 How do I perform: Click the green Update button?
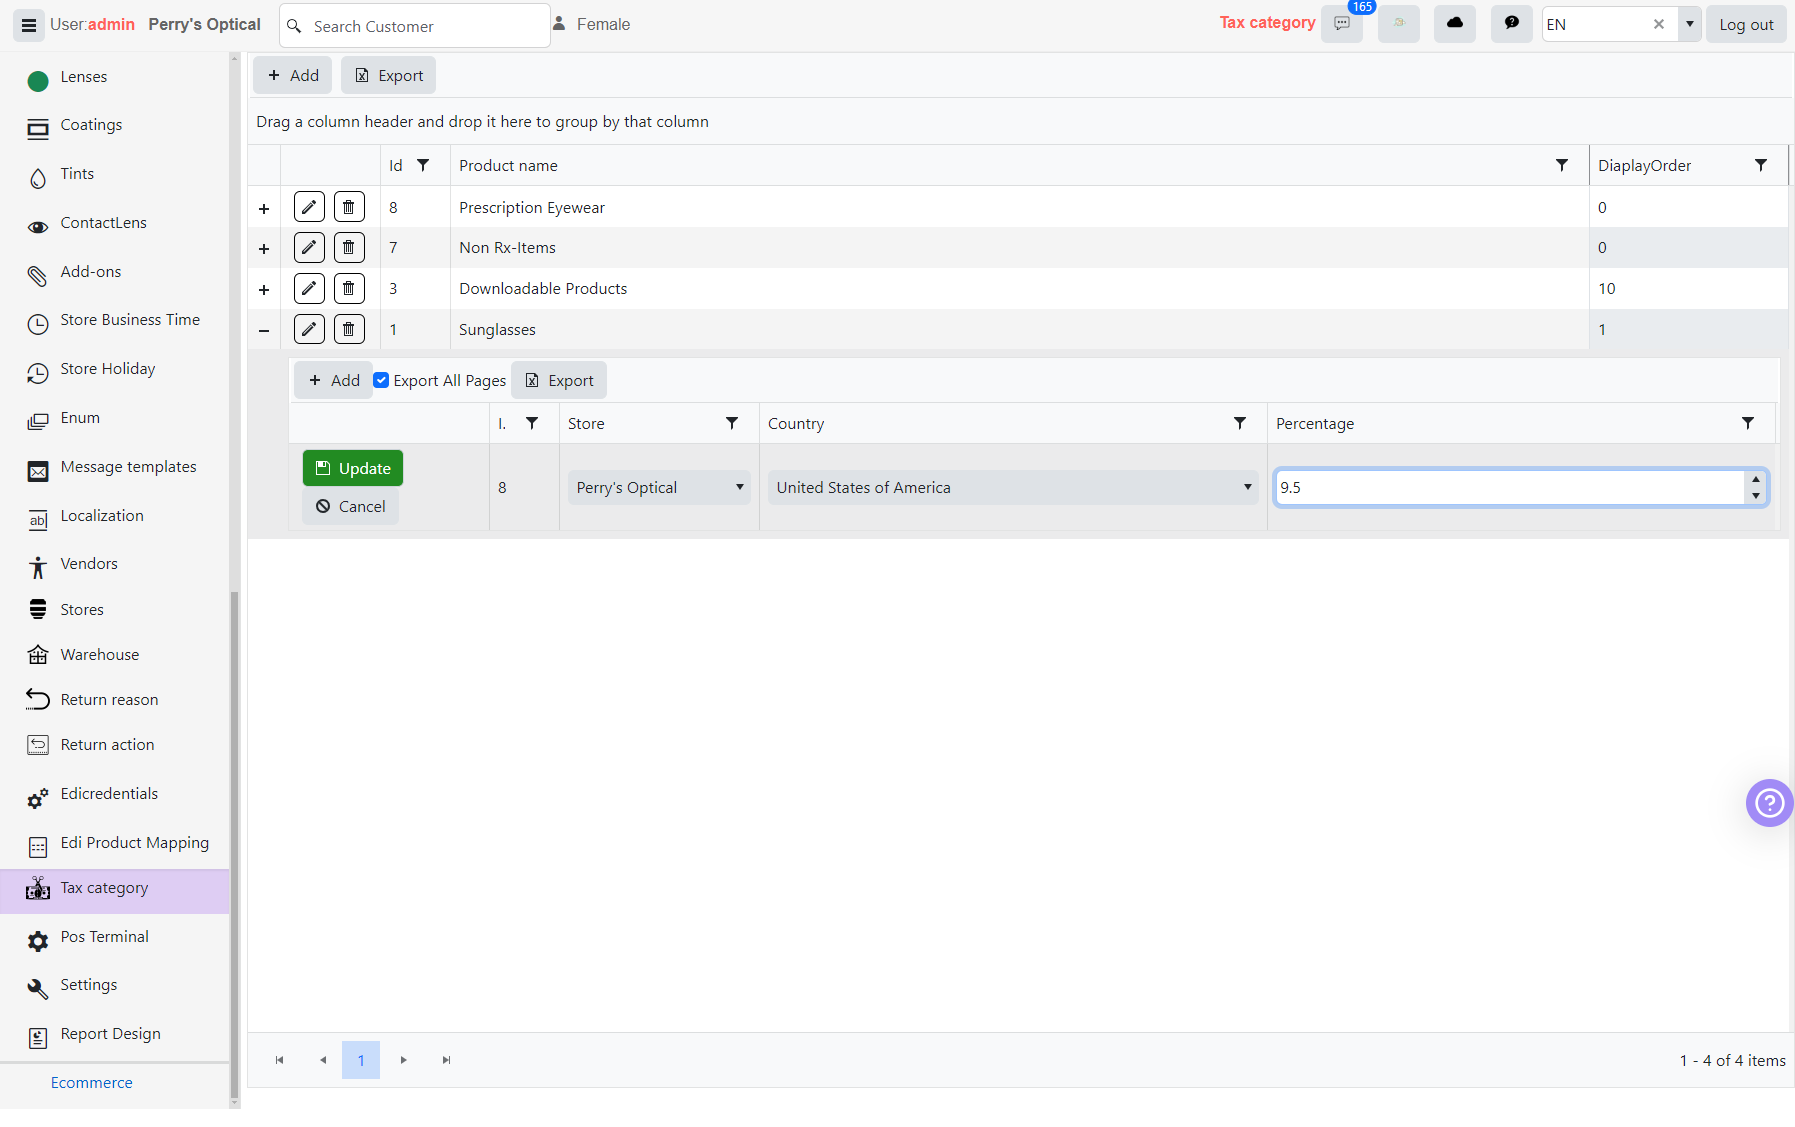point(353,468)
